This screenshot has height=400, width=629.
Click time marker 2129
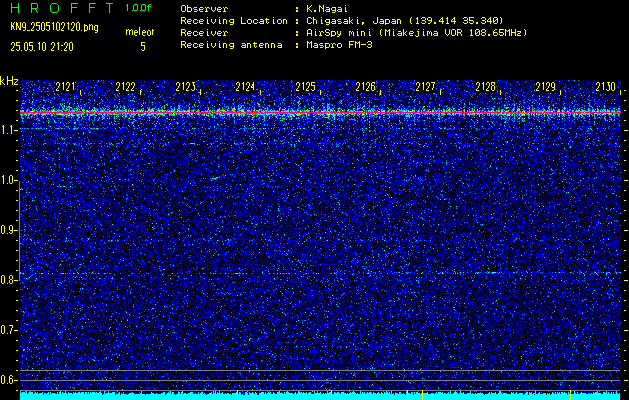coord(546,87)
